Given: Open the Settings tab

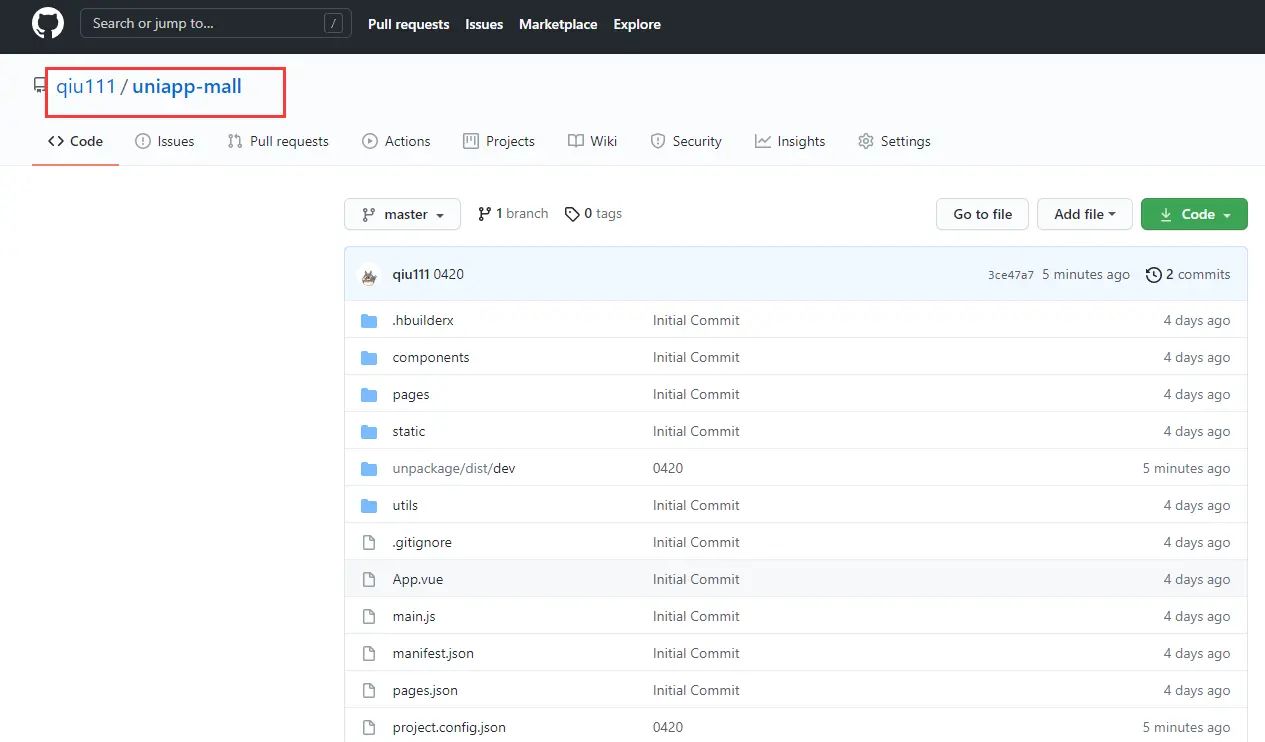Looking at the screenshot, I should tap(894, 141).
